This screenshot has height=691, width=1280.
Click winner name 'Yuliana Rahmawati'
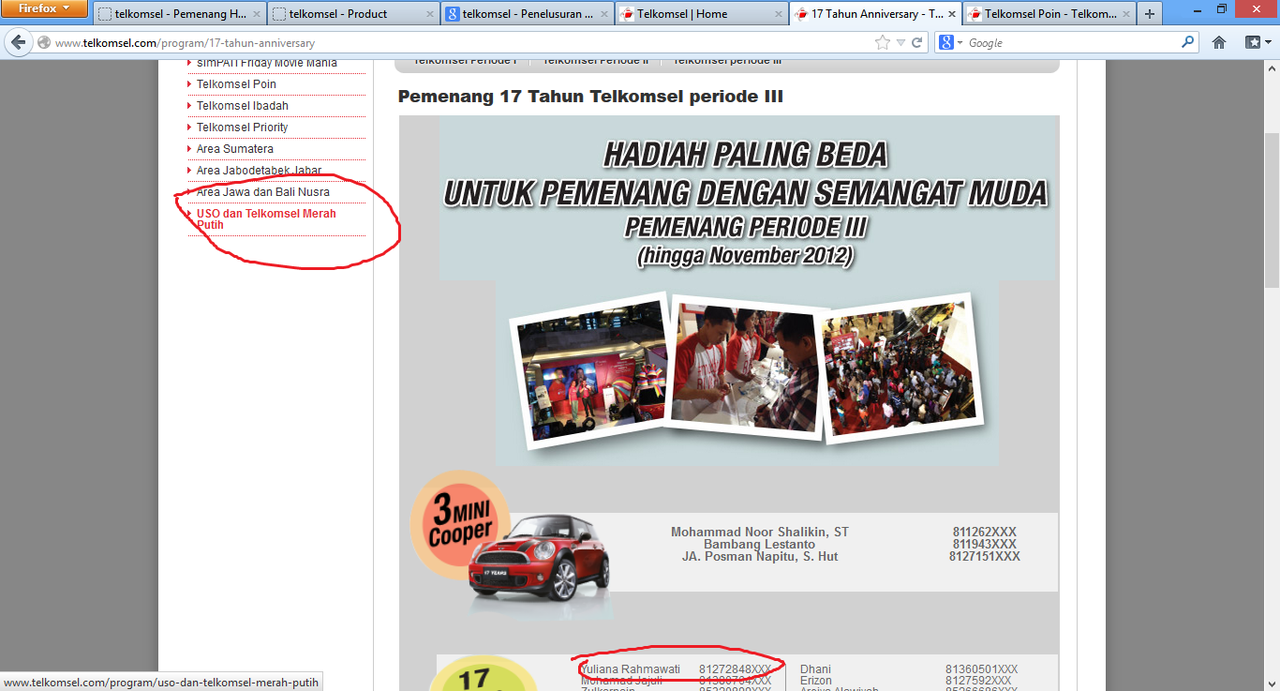630,669
